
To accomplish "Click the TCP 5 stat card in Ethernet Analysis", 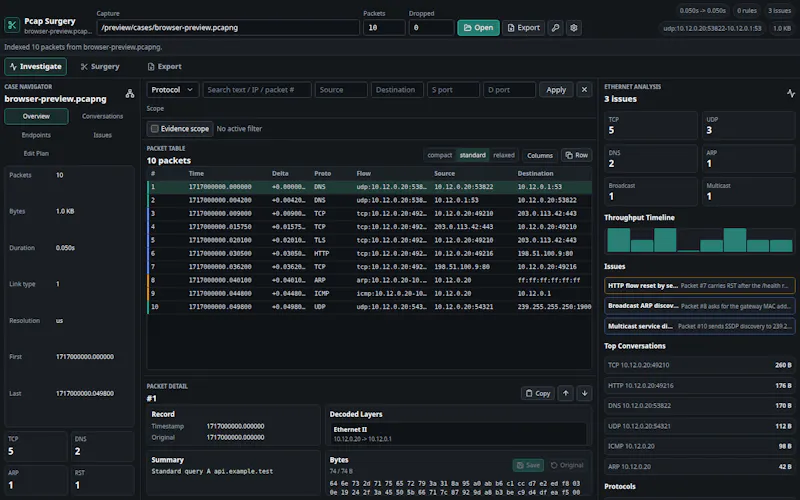I will (x=651, y=126).
